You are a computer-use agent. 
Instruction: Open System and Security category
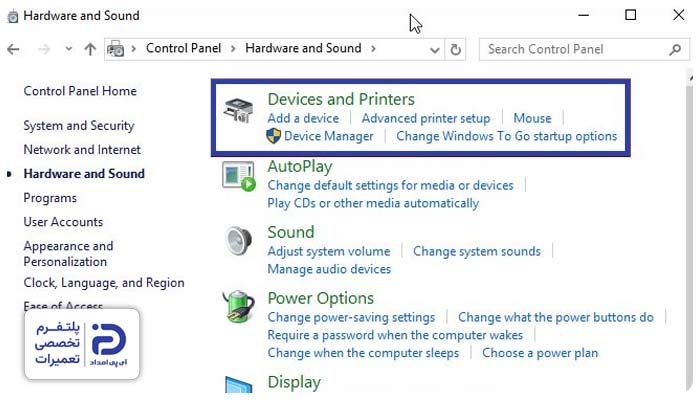(x=78, y=126)
